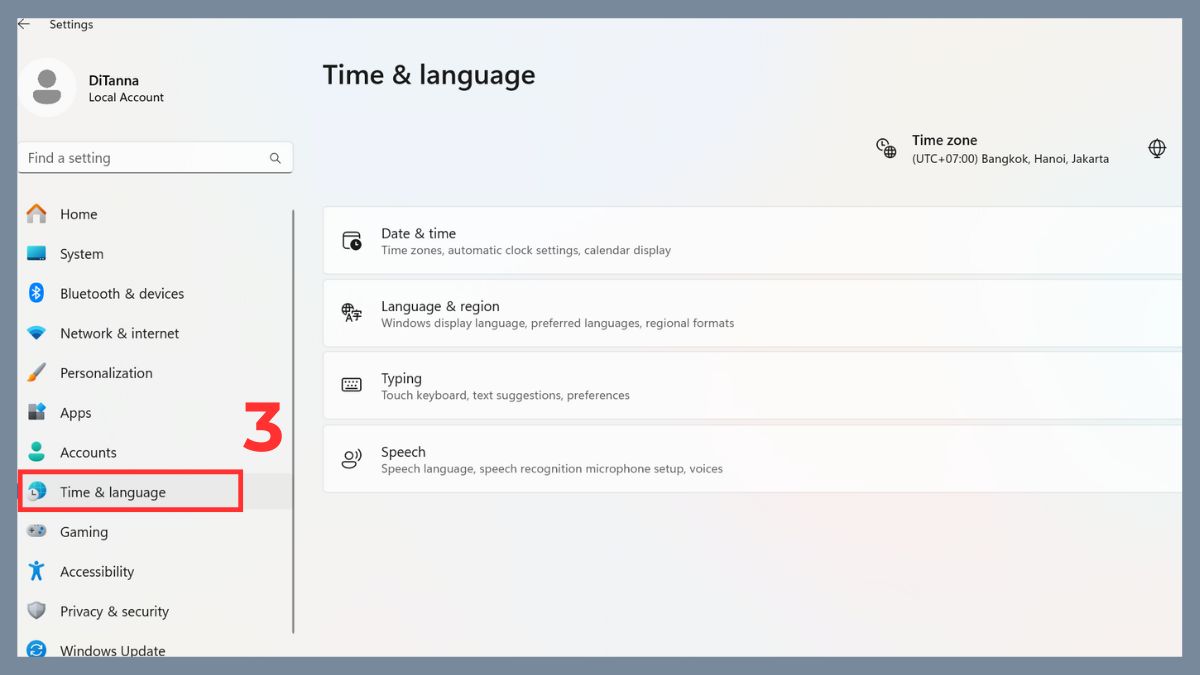Open Windows Update section
The height and width of the screenshot is (675, 1200).
click(155, 648)
